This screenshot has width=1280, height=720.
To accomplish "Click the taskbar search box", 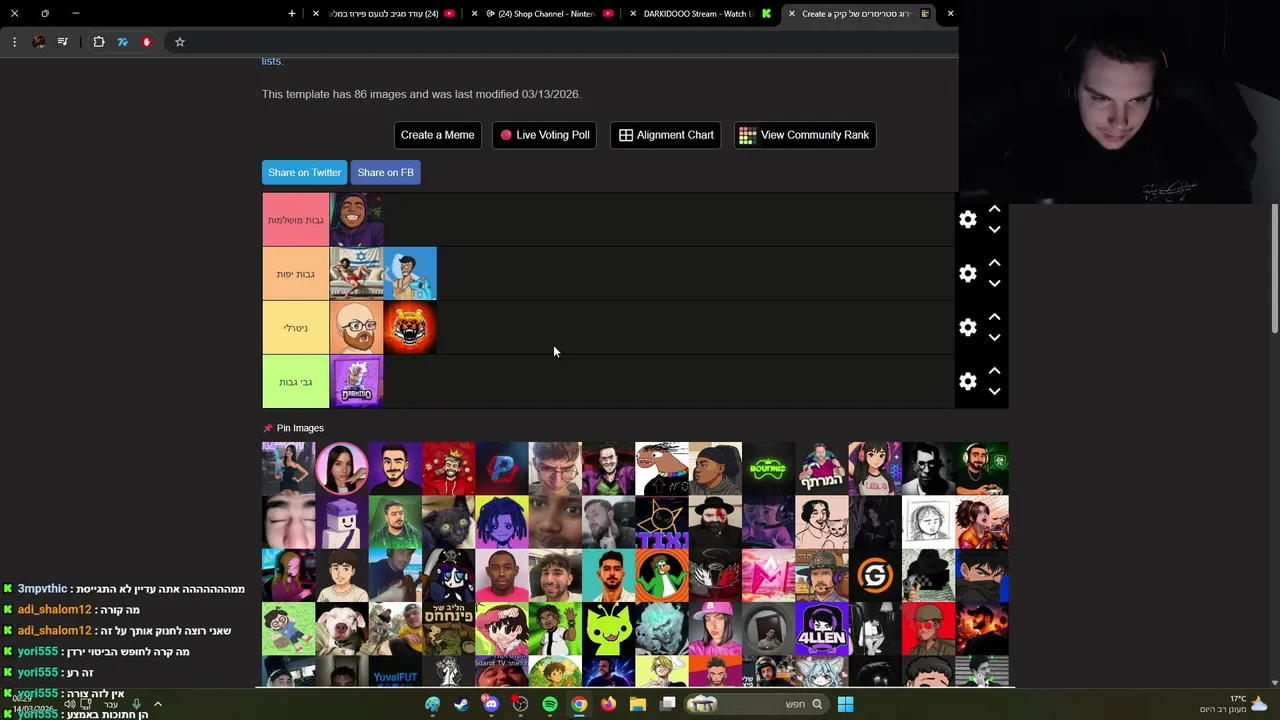I will pyautogui.click(x=758, y=704).
